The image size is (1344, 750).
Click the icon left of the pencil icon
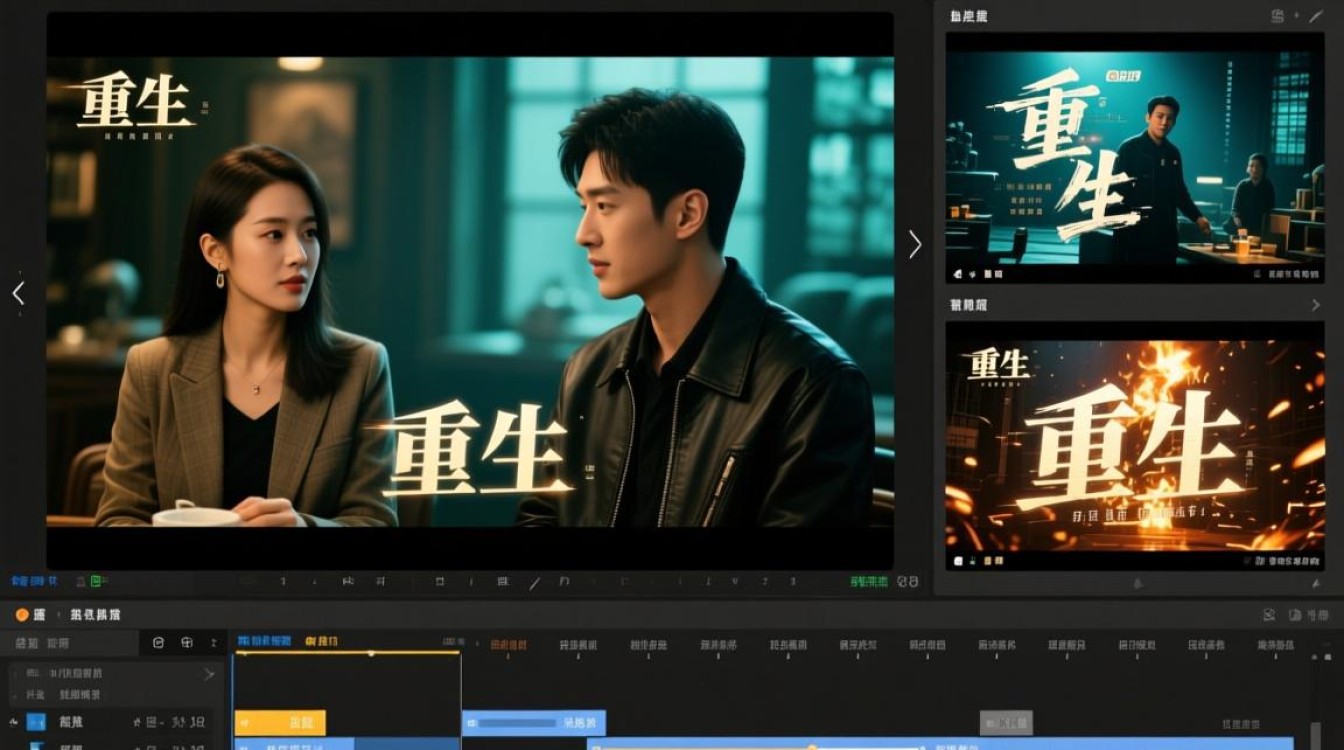click(1278, 16)
